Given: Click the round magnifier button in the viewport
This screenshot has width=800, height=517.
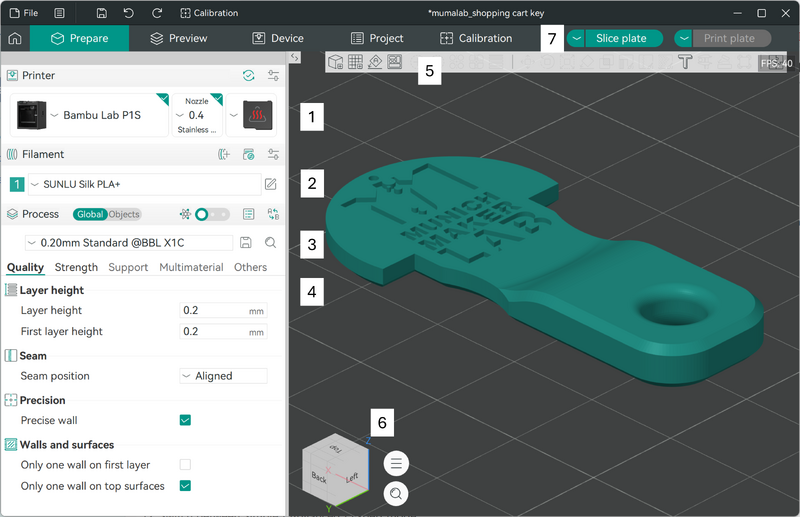Looking at the screenshot, I should tap(396, 494).
